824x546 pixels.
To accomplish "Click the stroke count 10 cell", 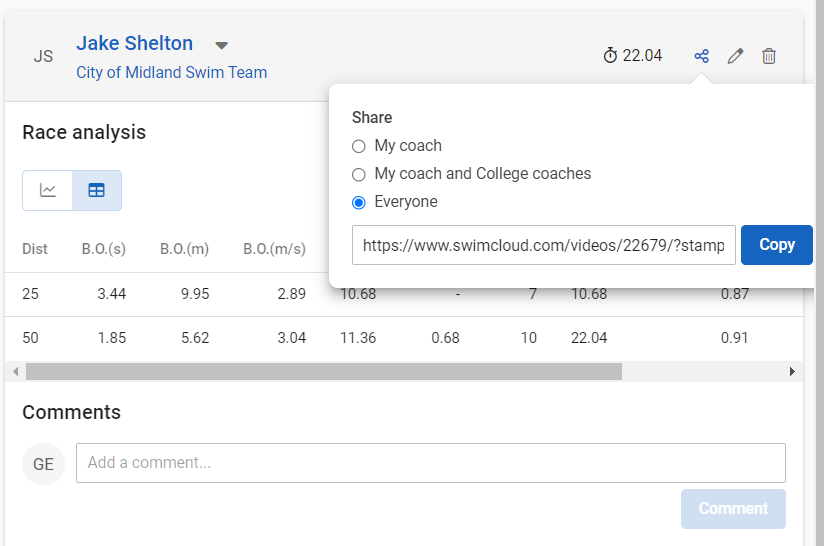I will point(529,338).
